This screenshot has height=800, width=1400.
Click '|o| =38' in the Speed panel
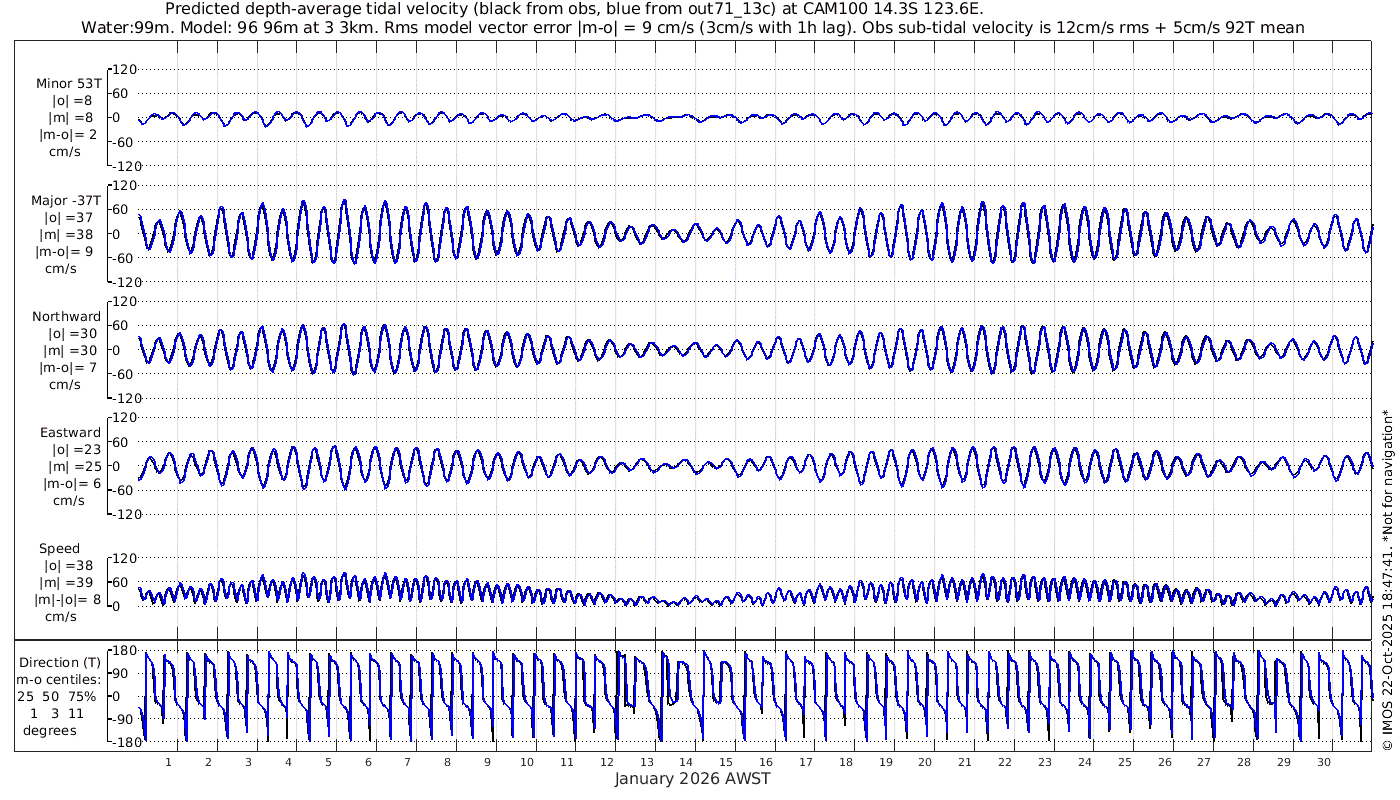coord(67,566)
